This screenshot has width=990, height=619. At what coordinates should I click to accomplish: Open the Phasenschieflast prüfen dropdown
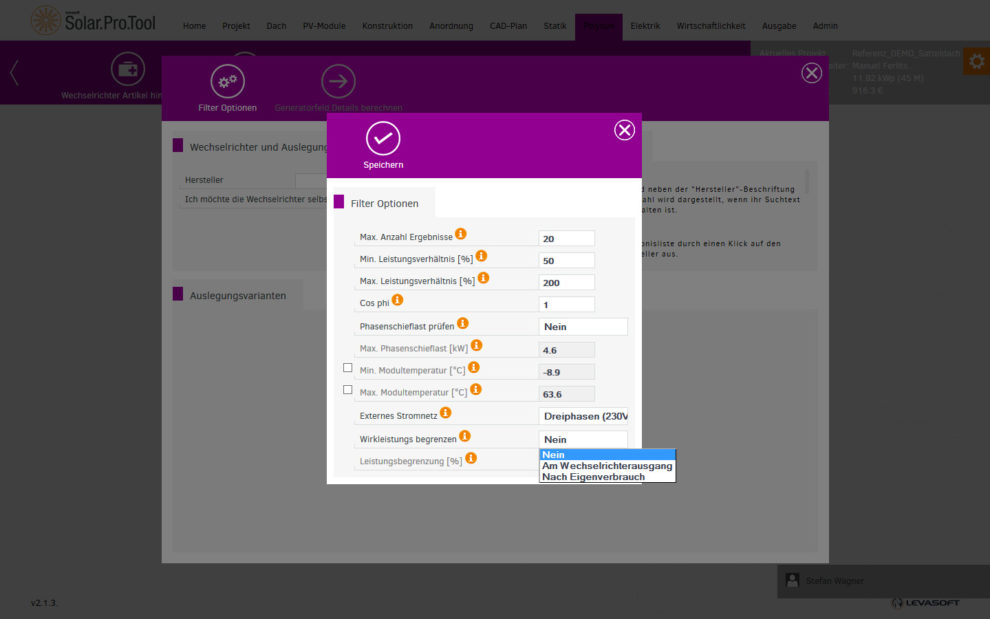(x=583, y=327)
